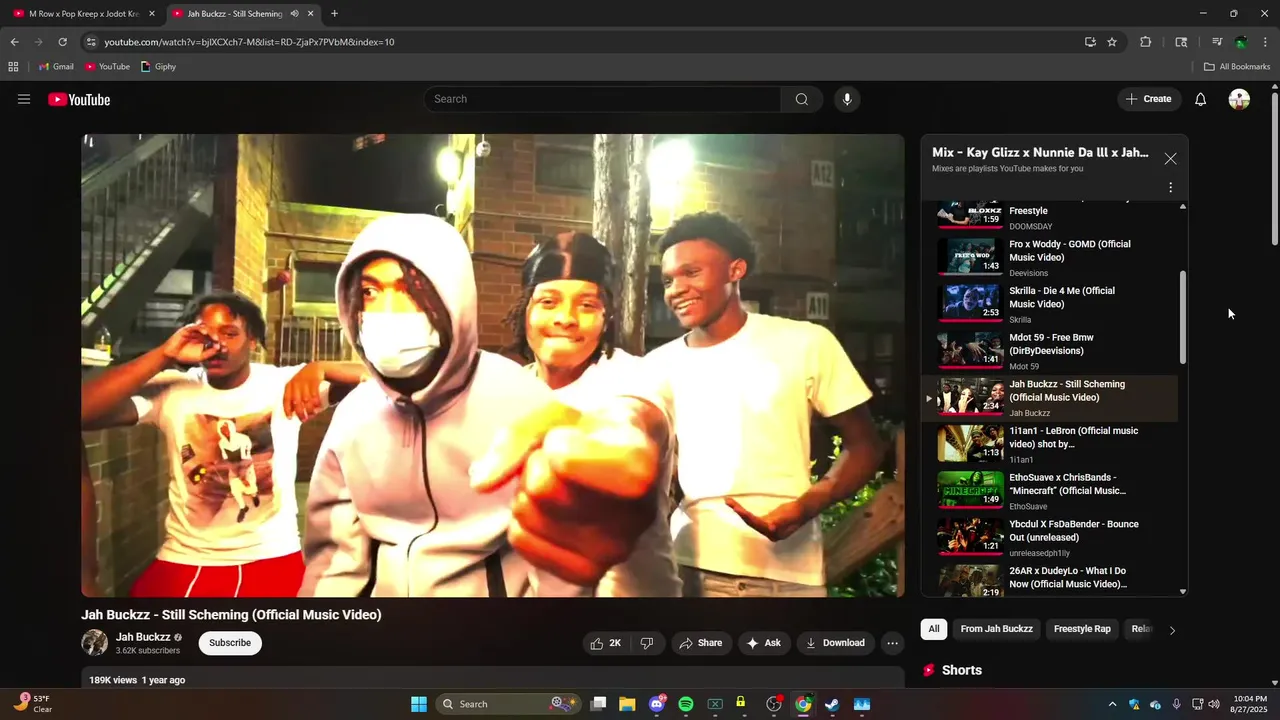The image size is (1280, 720).
Task: Start voice search with the microphone icon
Action: click(847, 99)
